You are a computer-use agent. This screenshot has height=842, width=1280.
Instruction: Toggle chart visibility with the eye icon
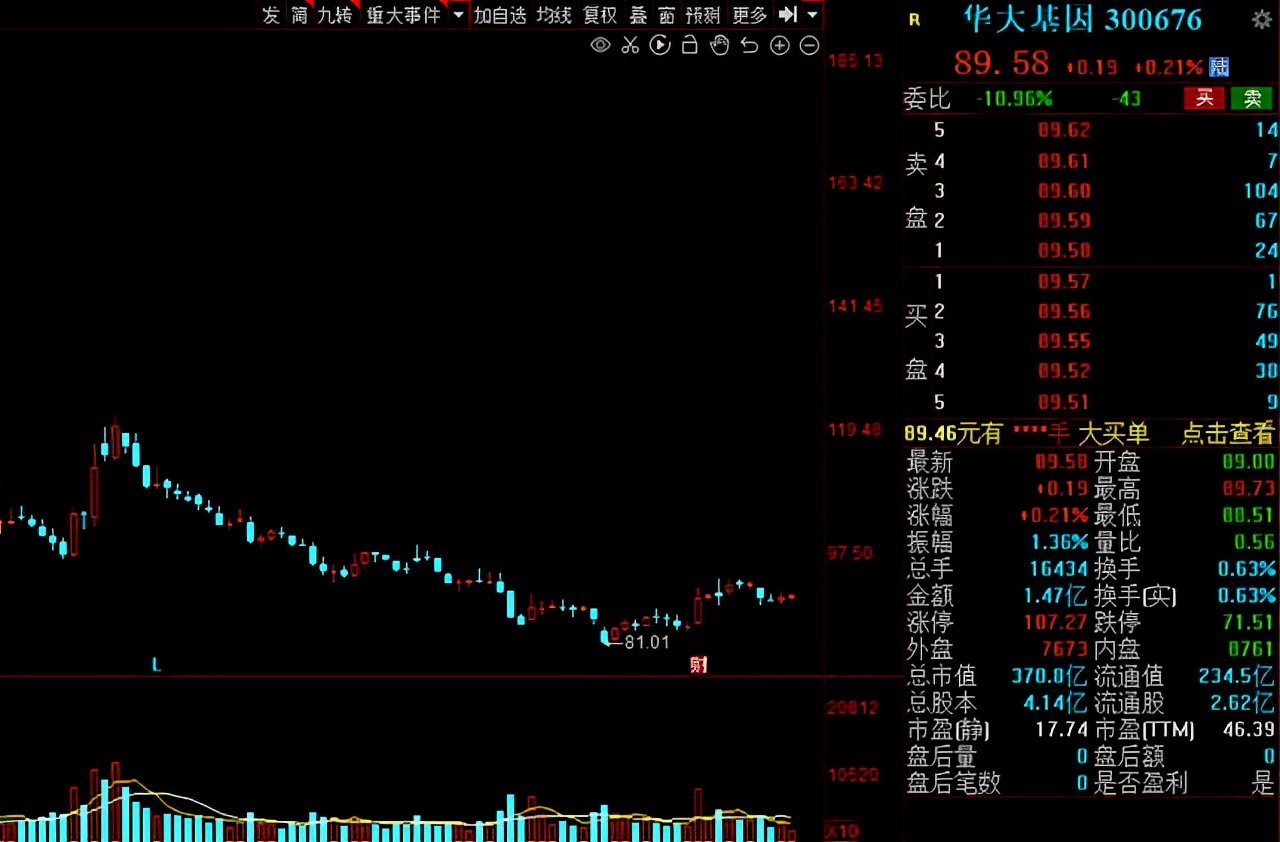click(600, 45)
